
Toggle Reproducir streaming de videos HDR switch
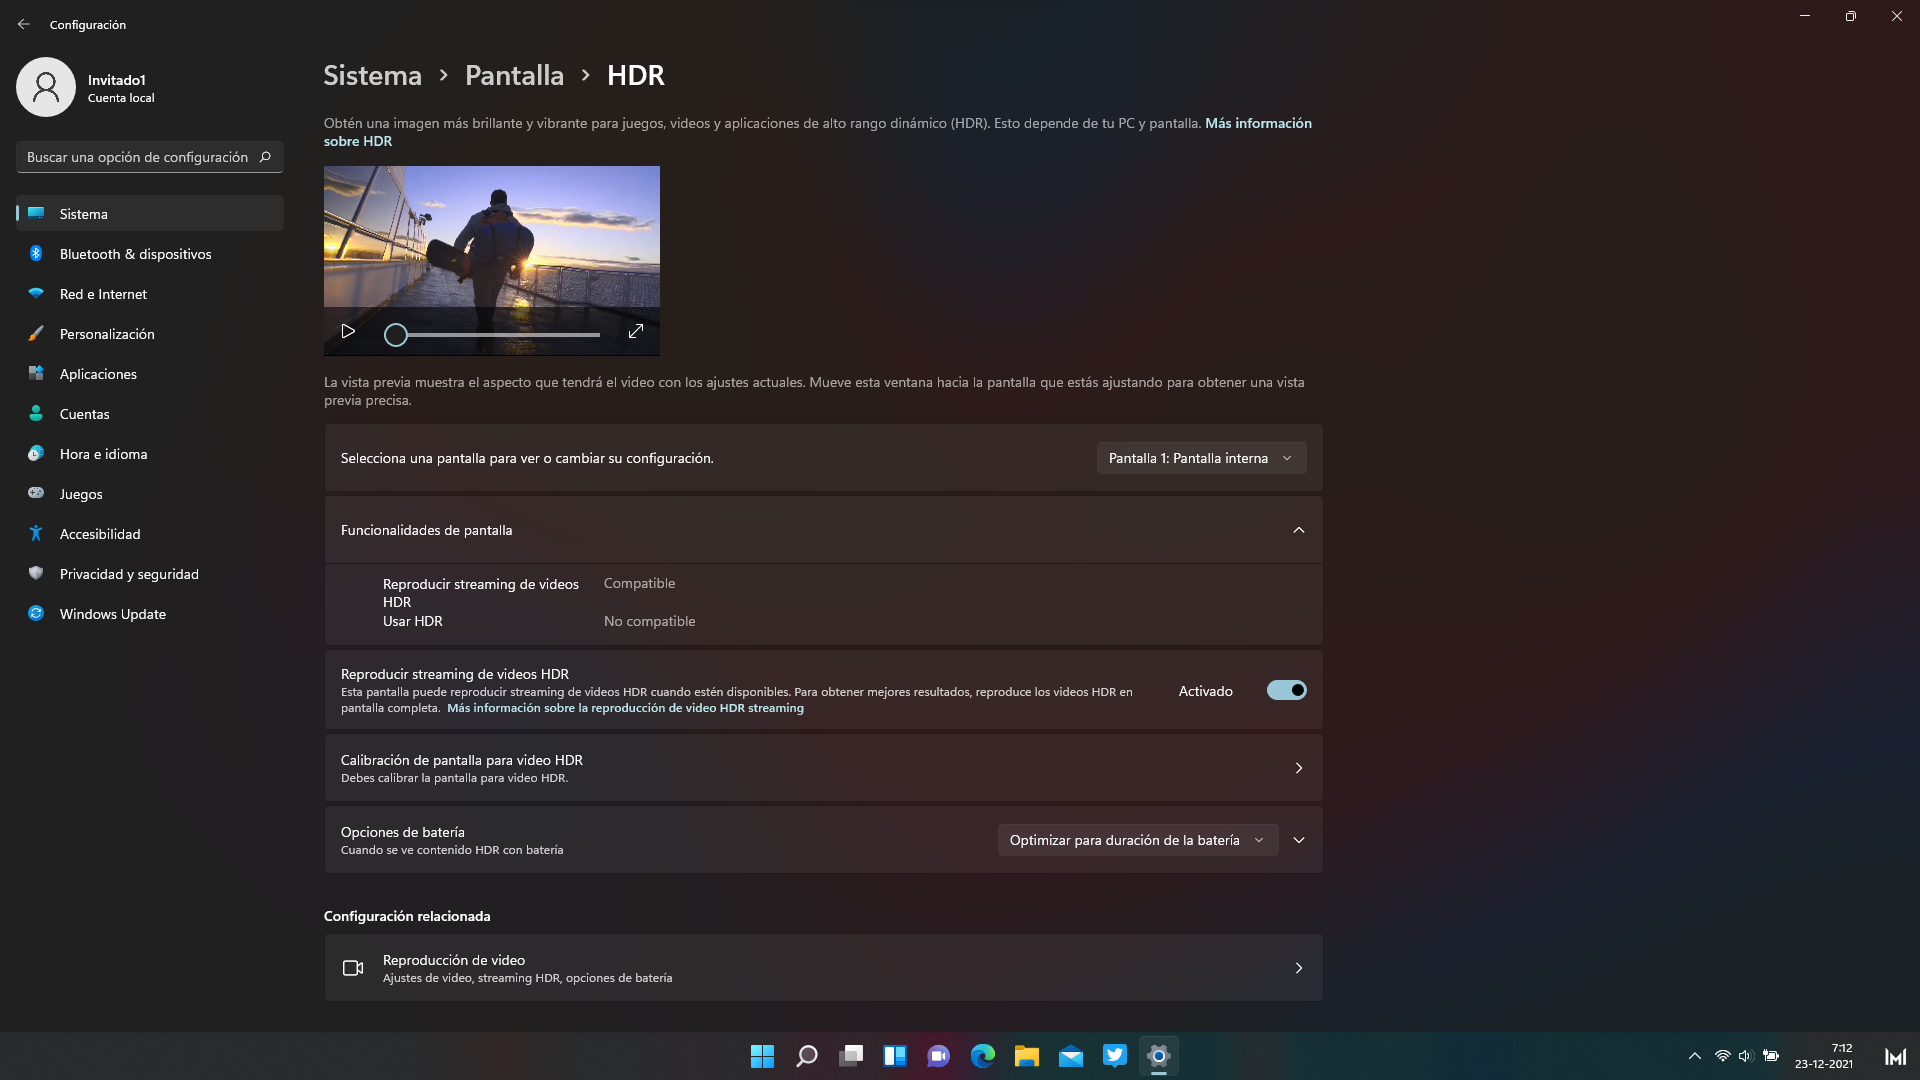1286,691
